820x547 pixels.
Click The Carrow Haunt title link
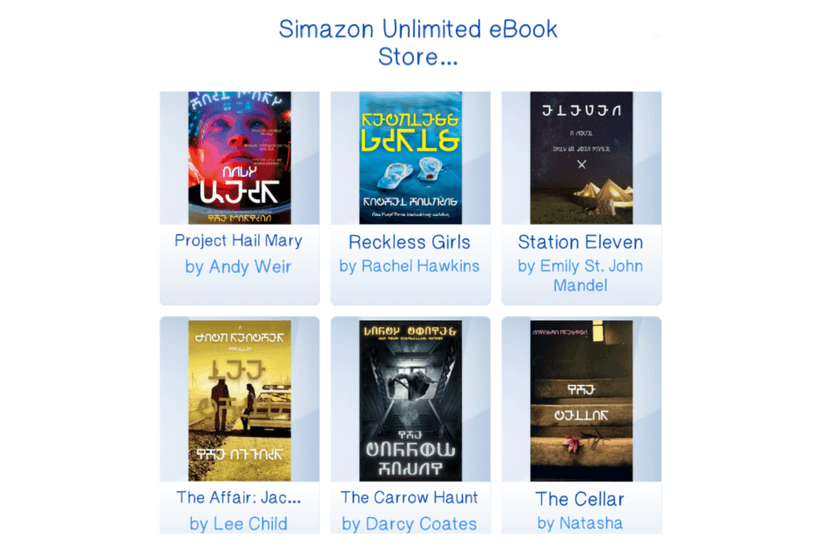coord(409,497)
